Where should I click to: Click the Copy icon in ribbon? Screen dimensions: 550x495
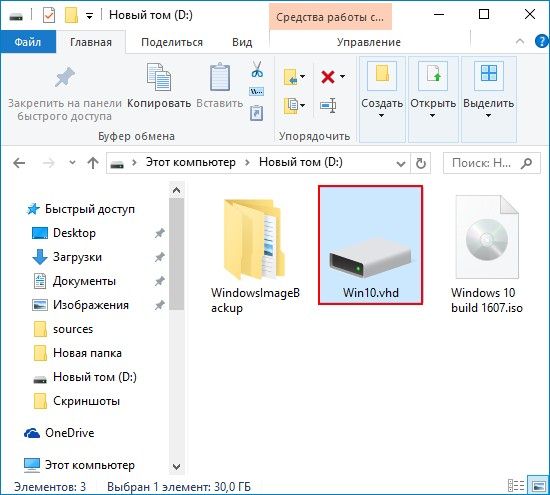pos(159,76)
